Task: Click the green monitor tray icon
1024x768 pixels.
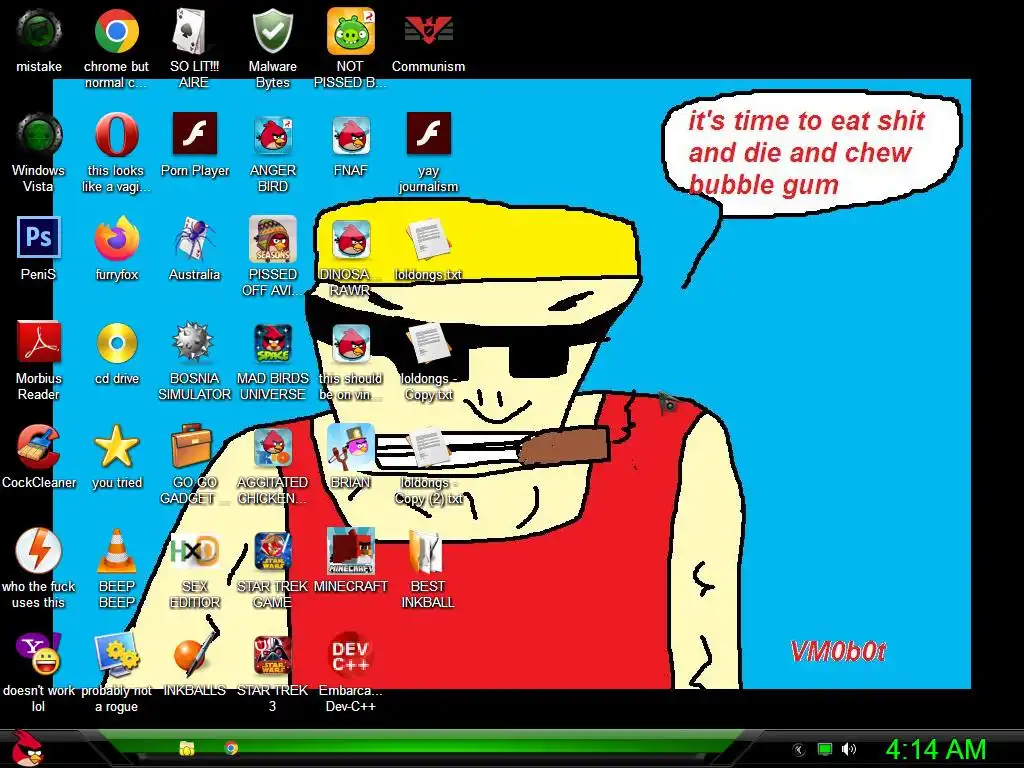Action: (x=825, y=749)
